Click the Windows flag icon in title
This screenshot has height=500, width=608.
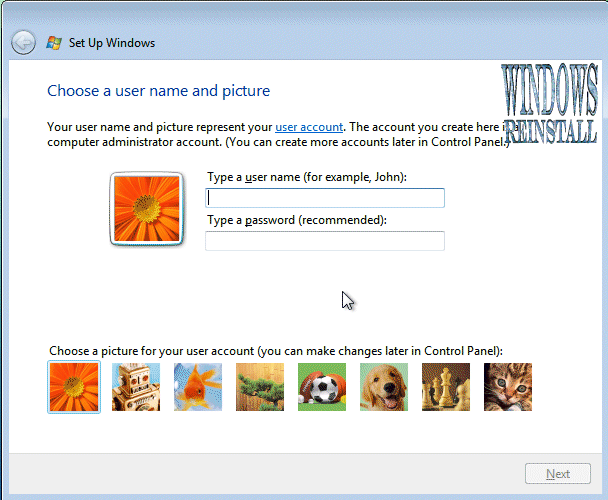coord(55,43)
